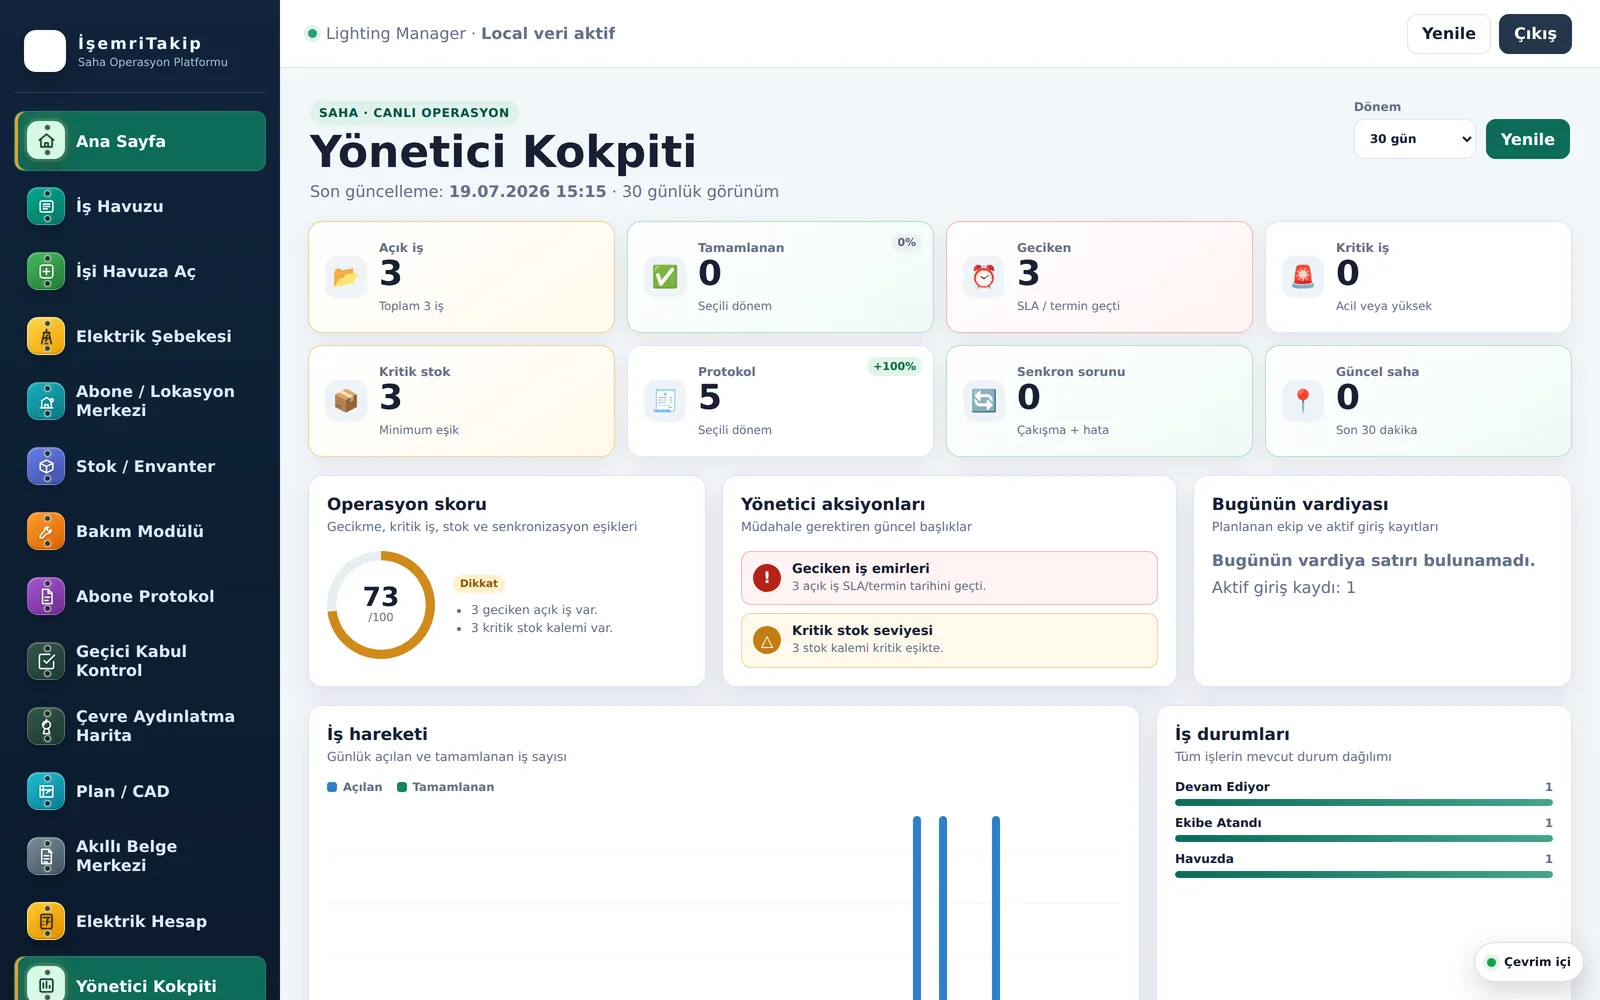Click the Tamamlanan checkmark icon

[x=664, y=277]
